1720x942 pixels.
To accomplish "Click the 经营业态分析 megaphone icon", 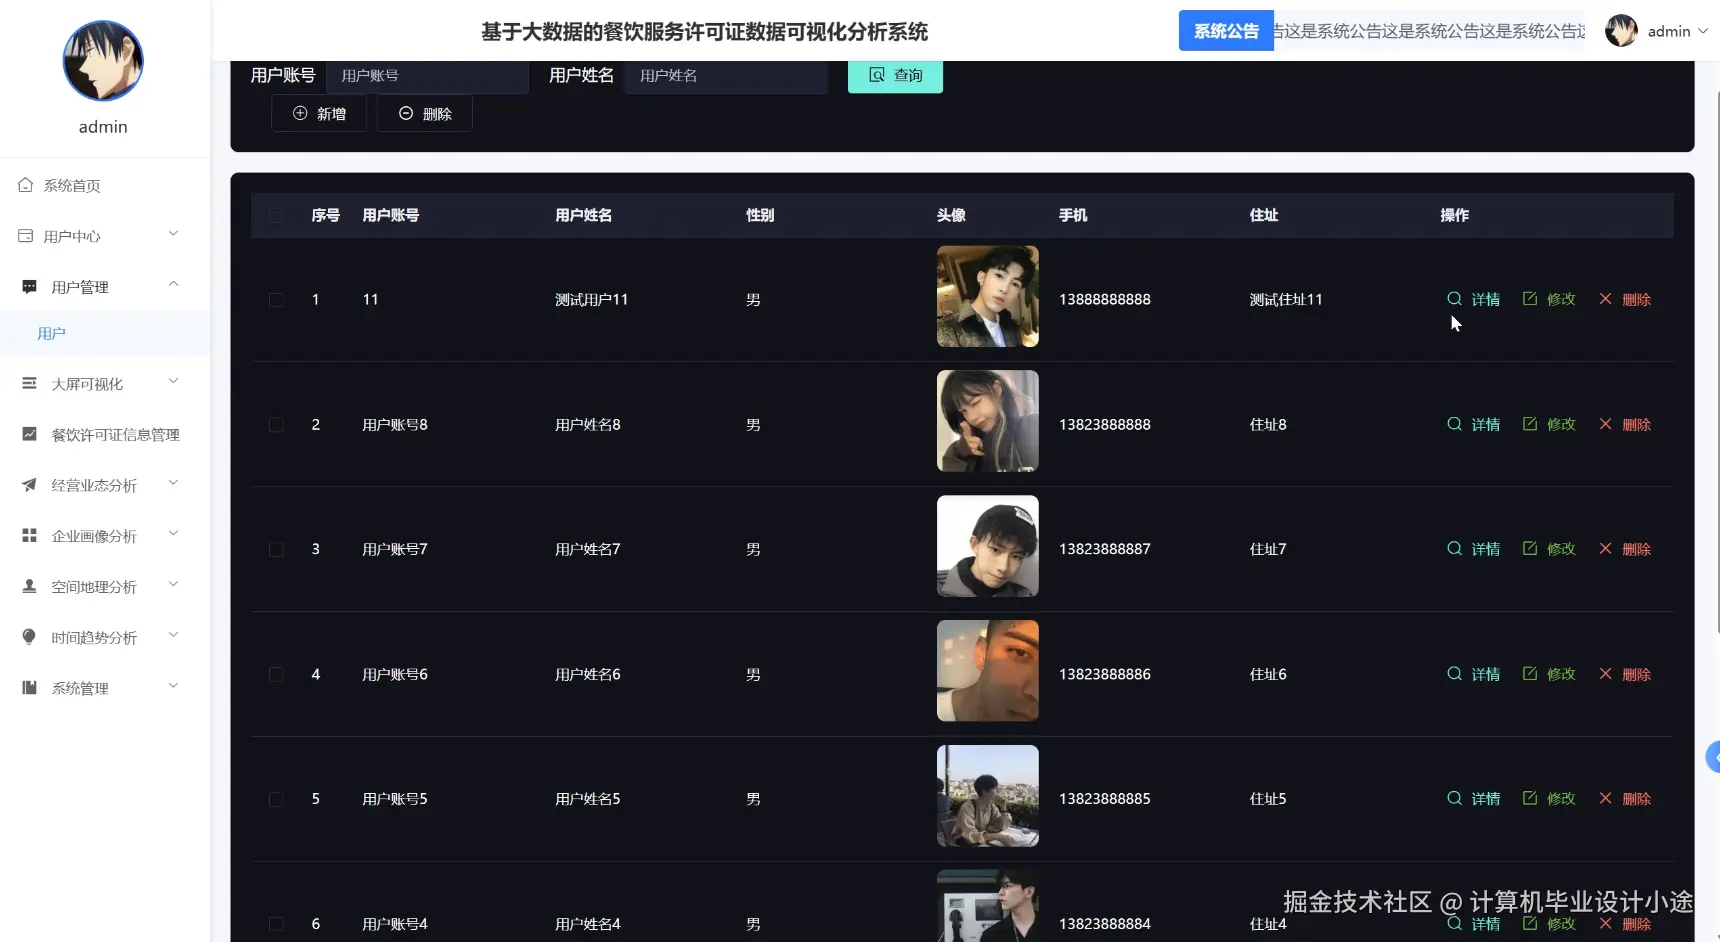I will tap(27, 485).
